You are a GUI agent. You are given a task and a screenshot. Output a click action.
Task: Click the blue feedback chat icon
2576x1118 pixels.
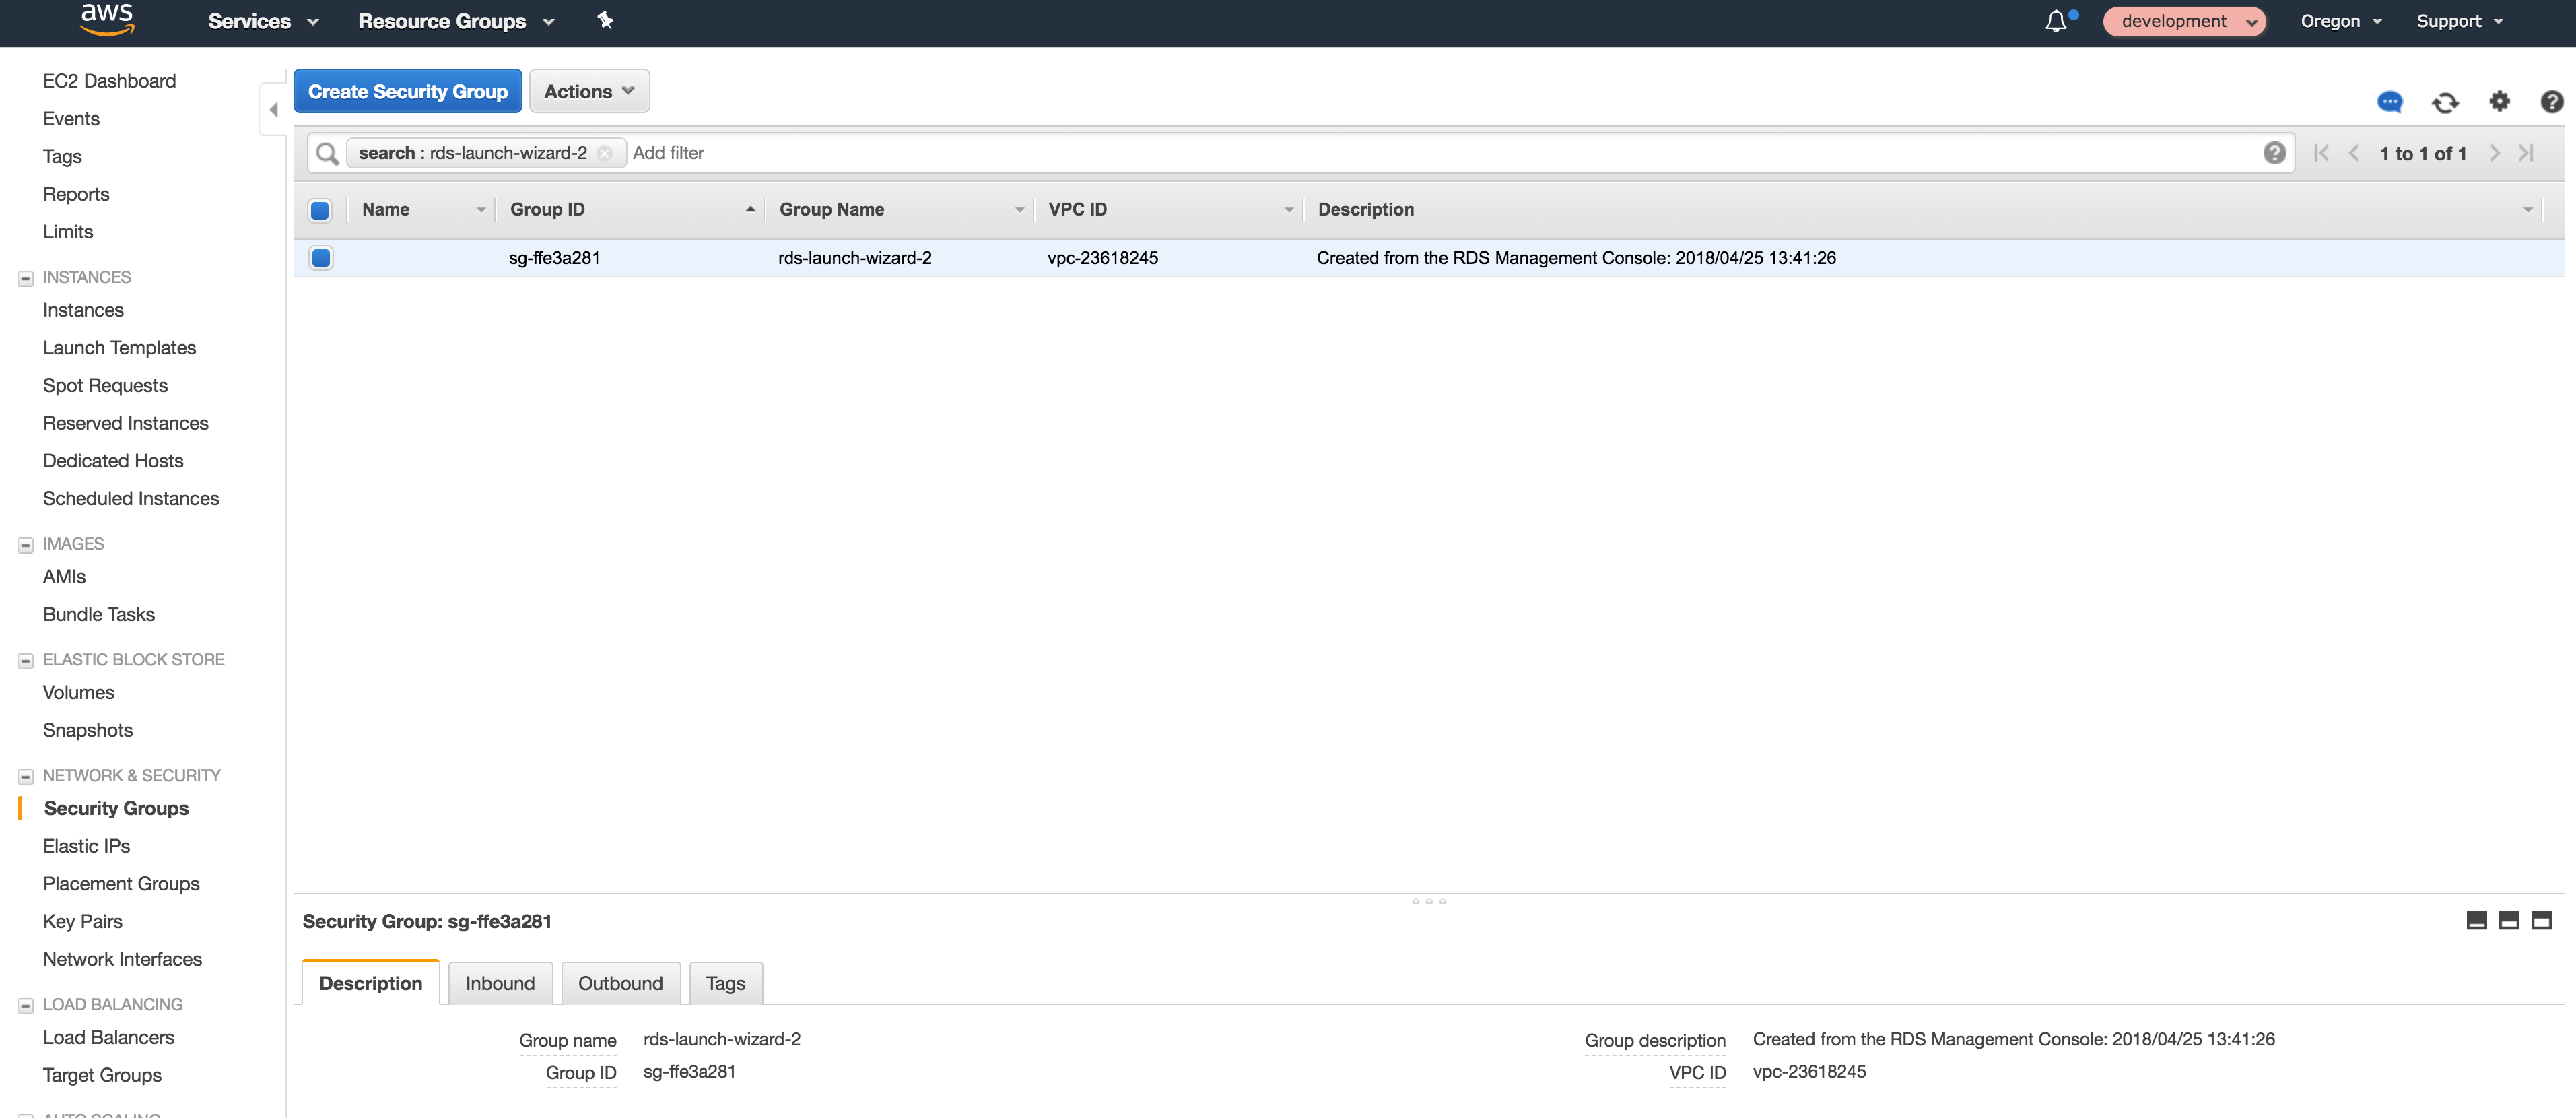click(x=2389, y=102)
